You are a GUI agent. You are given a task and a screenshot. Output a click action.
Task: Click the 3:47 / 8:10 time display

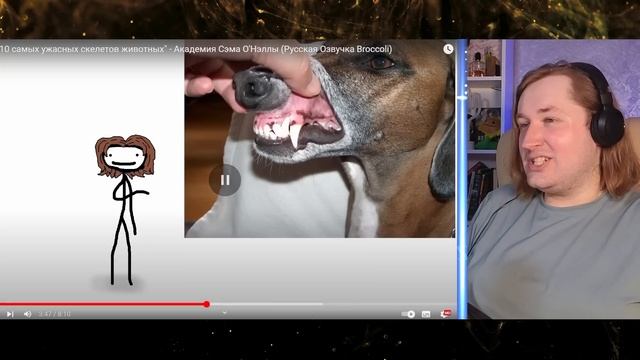54,314
